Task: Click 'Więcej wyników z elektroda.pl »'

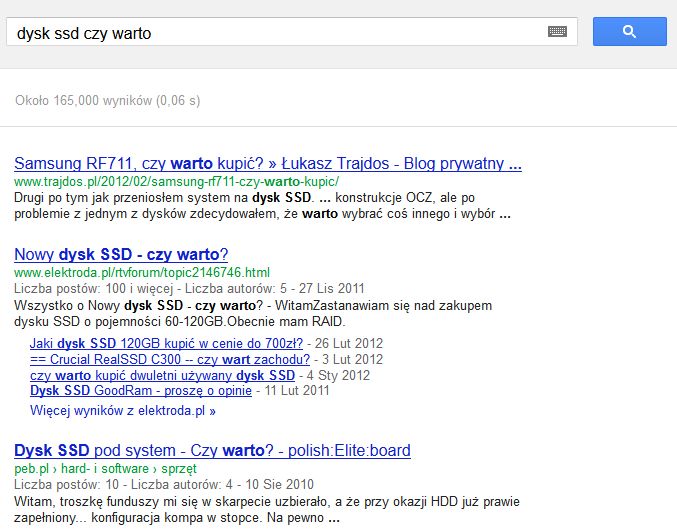Action: [123, 410]
